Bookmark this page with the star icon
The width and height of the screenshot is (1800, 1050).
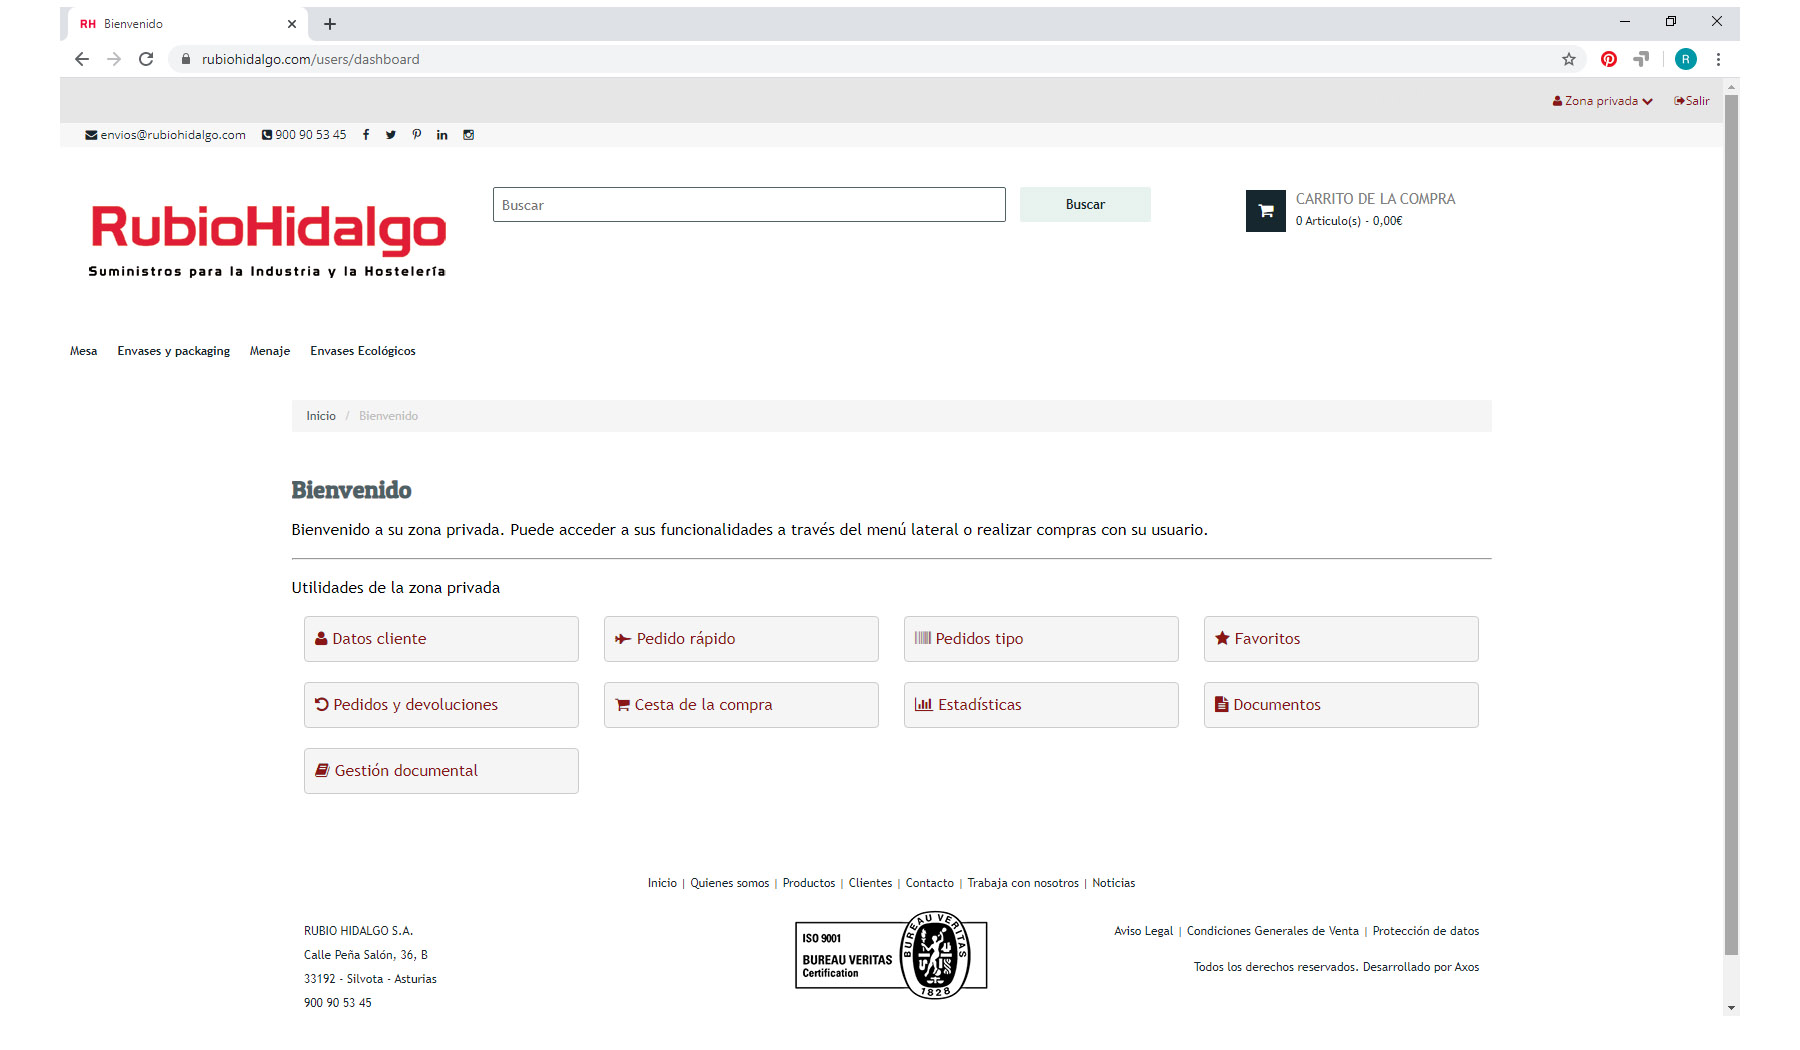click(1569, 59)
